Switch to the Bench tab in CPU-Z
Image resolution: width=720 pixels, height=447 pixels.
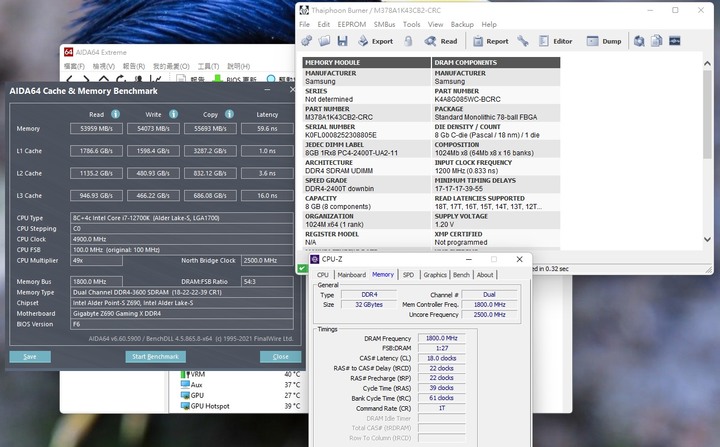[461, 275]
